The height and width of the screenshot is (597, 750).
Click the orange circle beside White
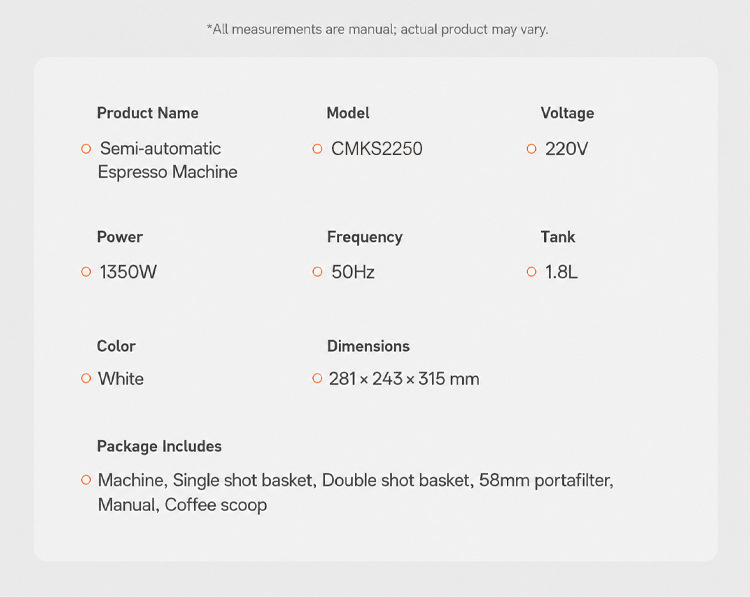point(86,378)
